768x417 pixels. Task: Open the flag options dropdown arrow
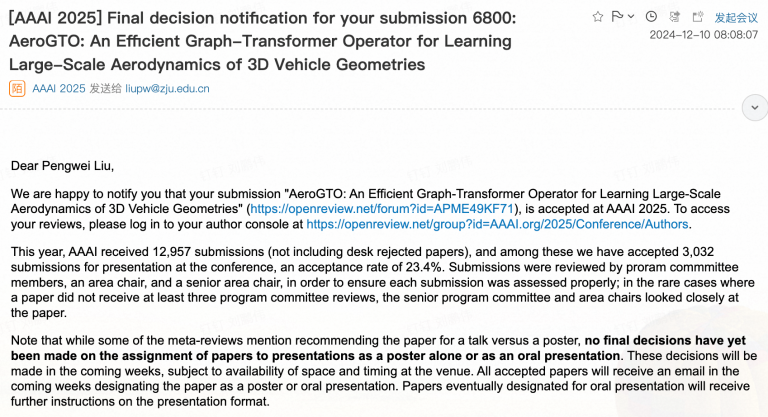631,17
